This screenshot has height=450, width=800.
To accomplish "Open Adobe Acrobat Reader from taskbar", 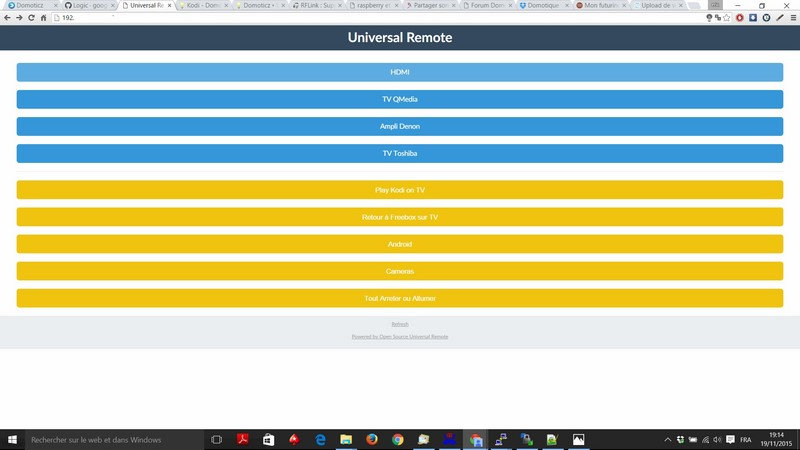I will coord(242,439).
